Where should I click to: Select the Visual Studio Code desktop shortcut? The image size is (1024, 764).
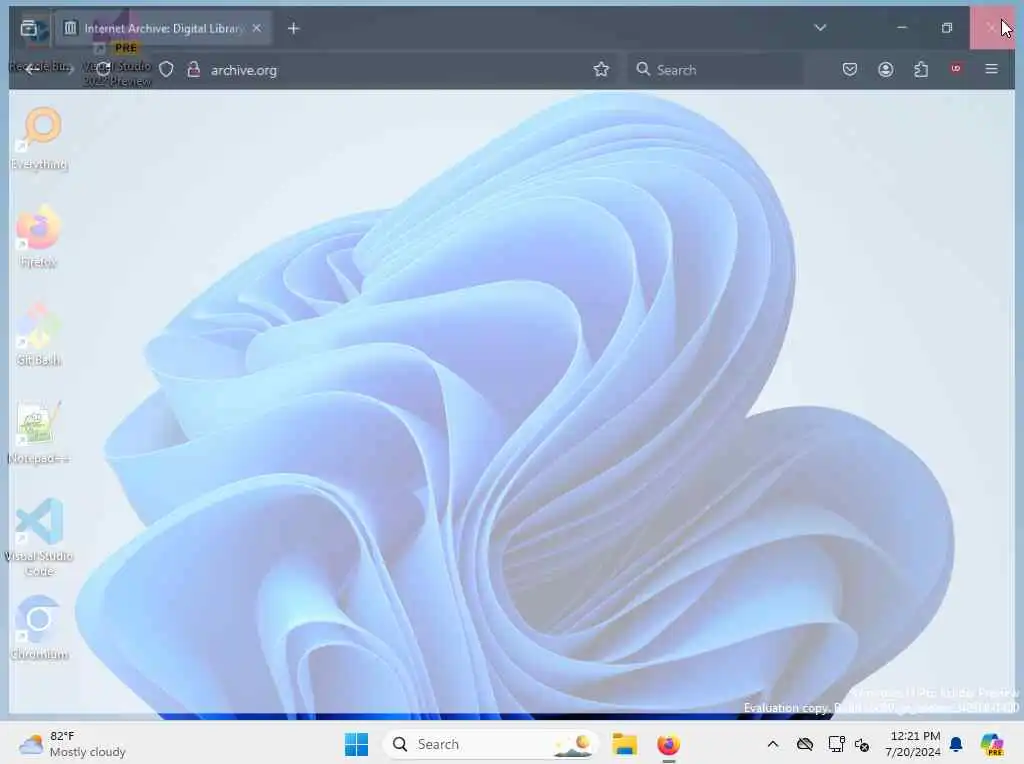tap(39, 537)
